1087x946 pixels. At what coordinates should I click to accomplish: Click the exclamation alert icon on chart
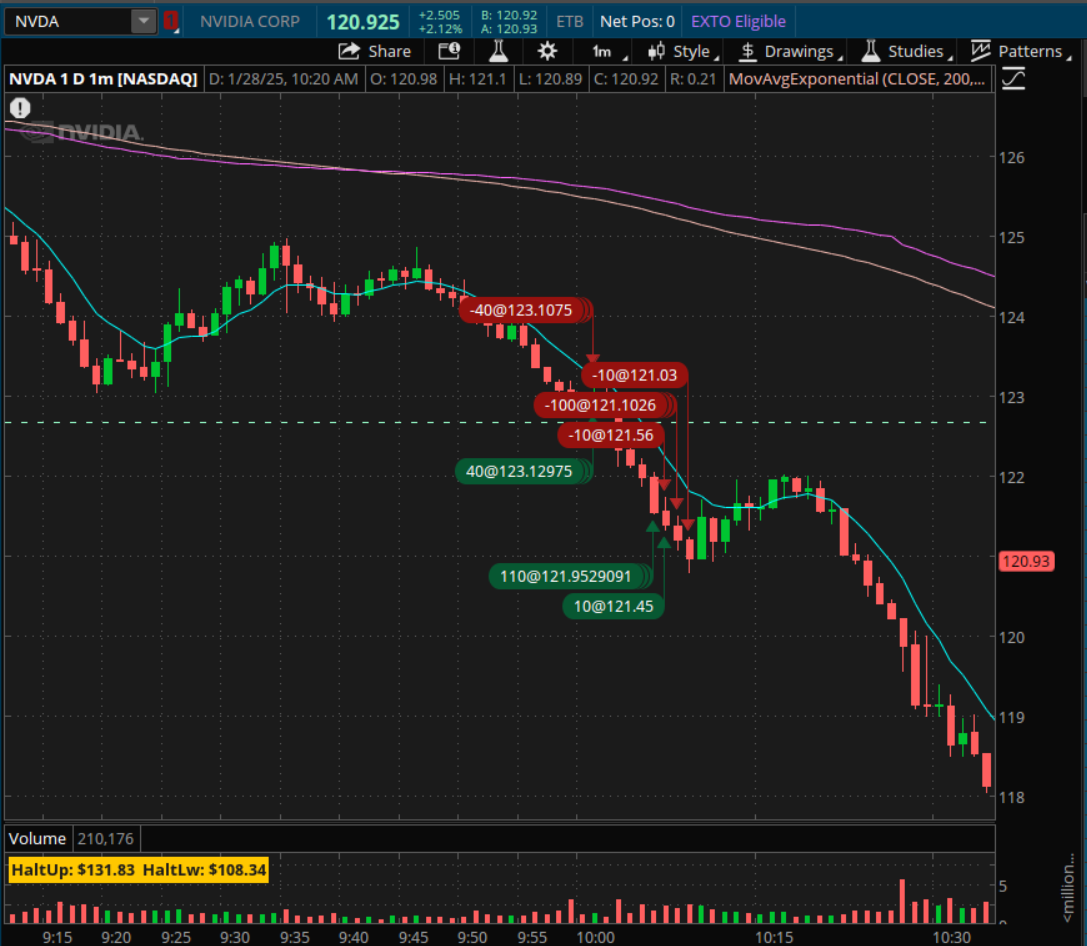tap(20, 108)
